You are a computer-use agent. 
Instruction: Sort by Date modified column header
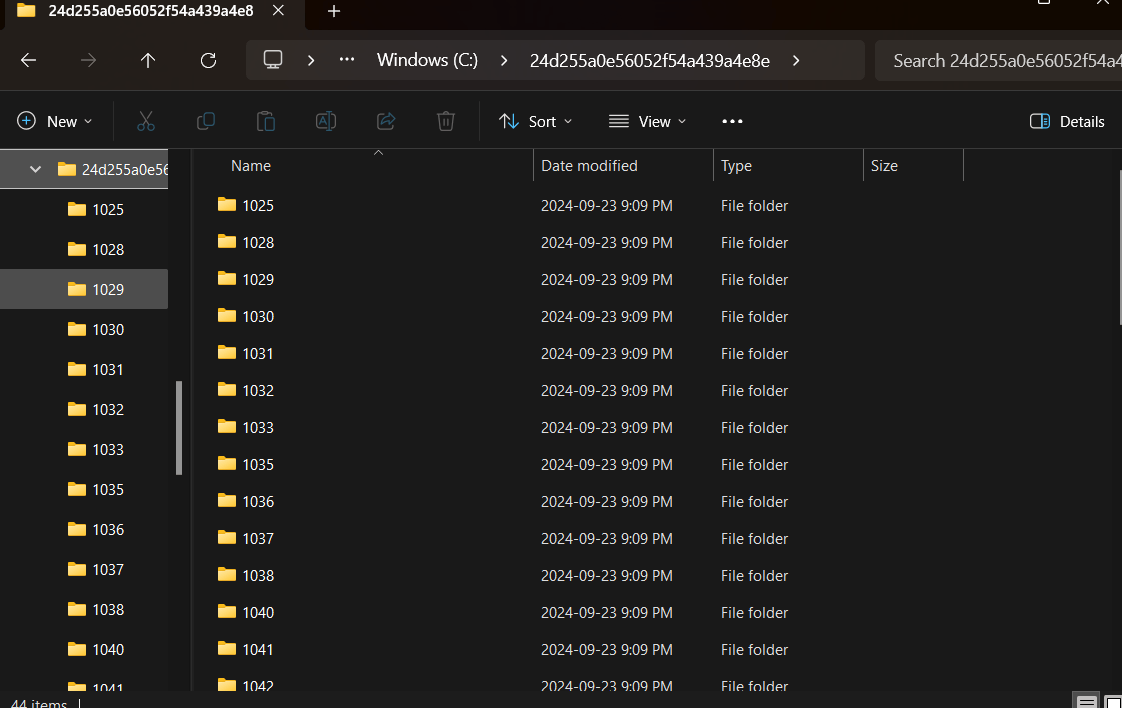(x=623, y=166)
